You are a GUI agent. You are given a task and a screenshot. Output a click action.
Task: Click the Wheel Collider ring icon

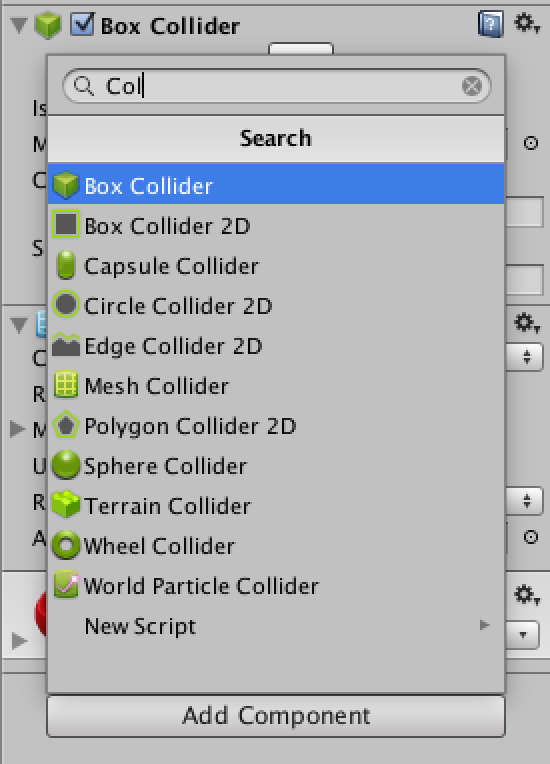[x=66, y=545]
